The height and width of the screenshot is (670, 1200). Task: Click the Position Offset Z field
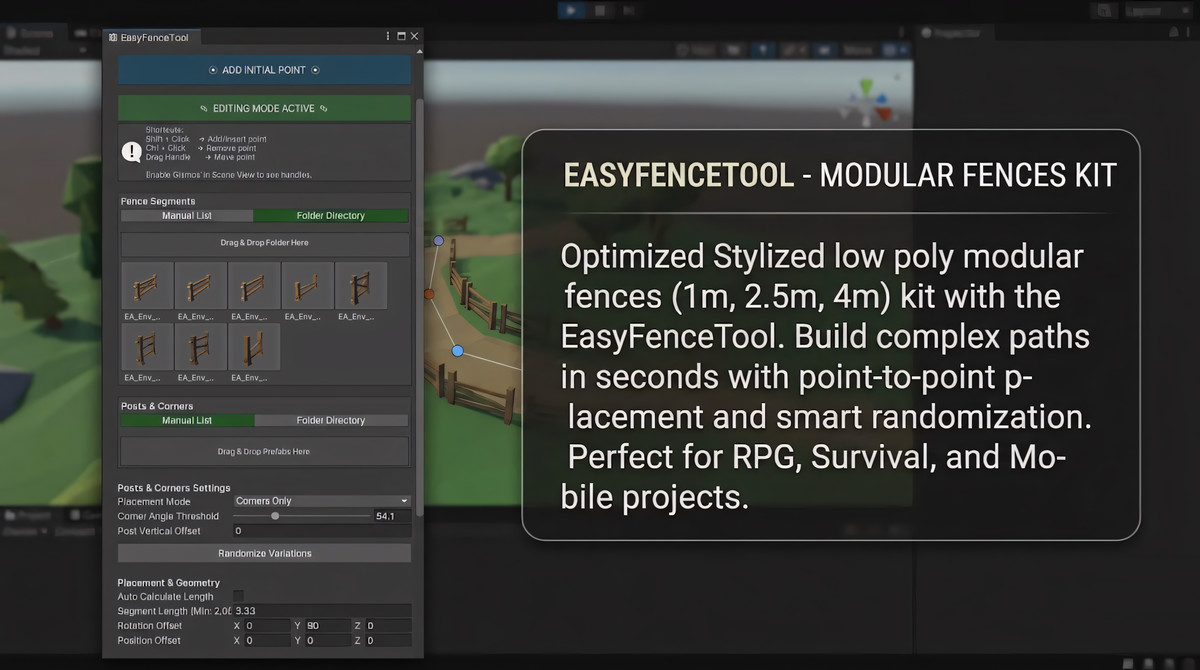388,640
